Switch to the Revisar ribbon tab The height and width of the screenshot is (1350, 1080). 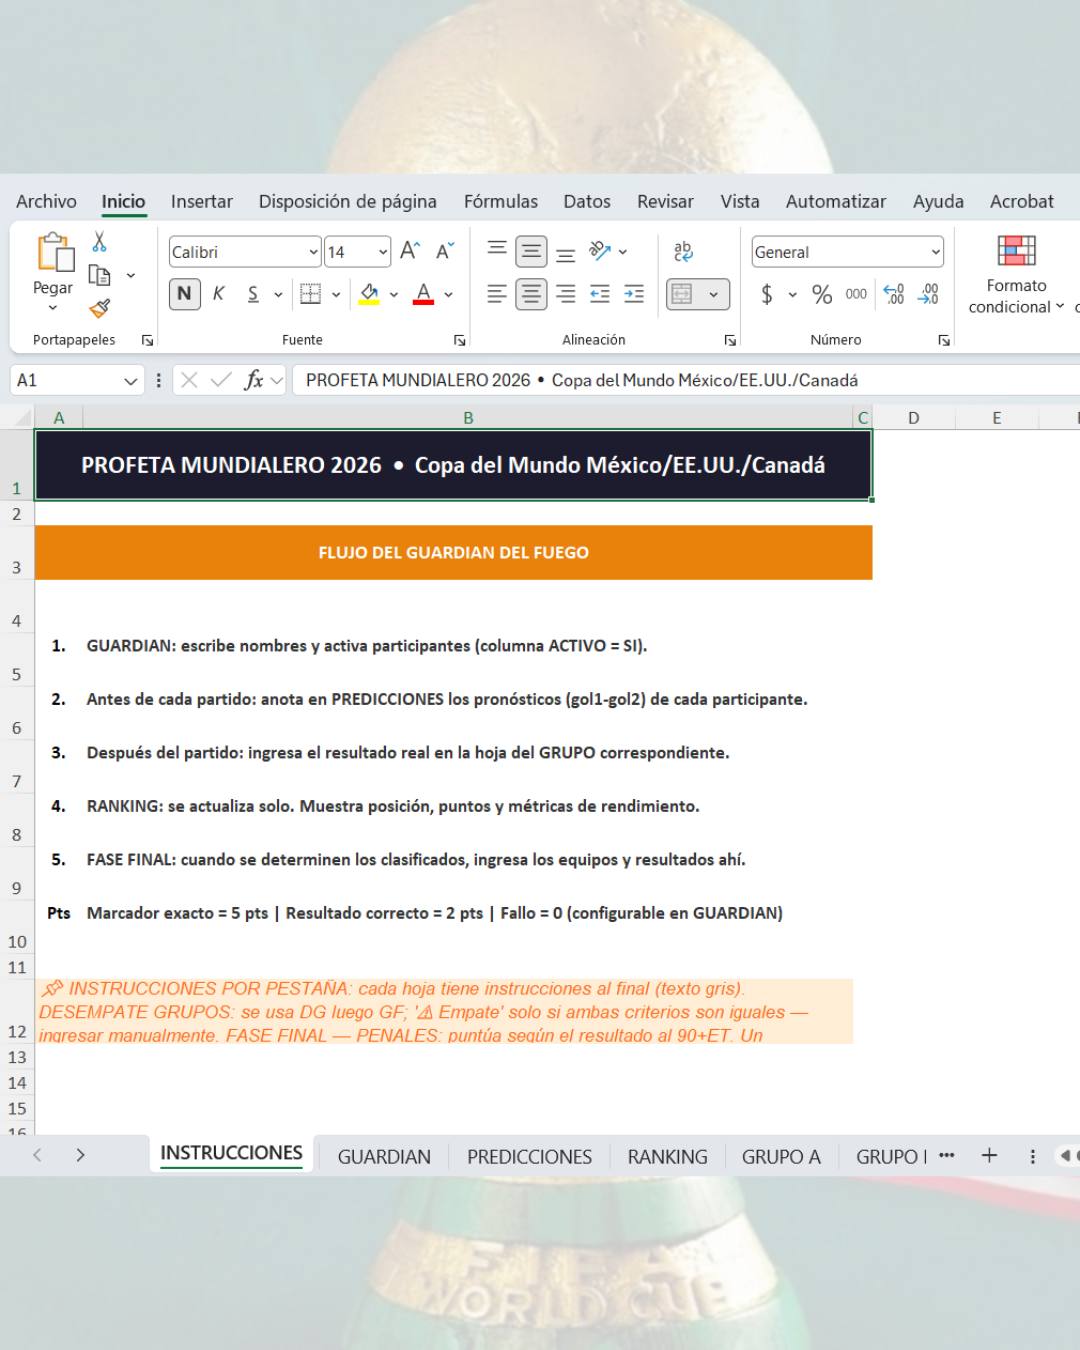pyautogui.click(x=665, y=201)
